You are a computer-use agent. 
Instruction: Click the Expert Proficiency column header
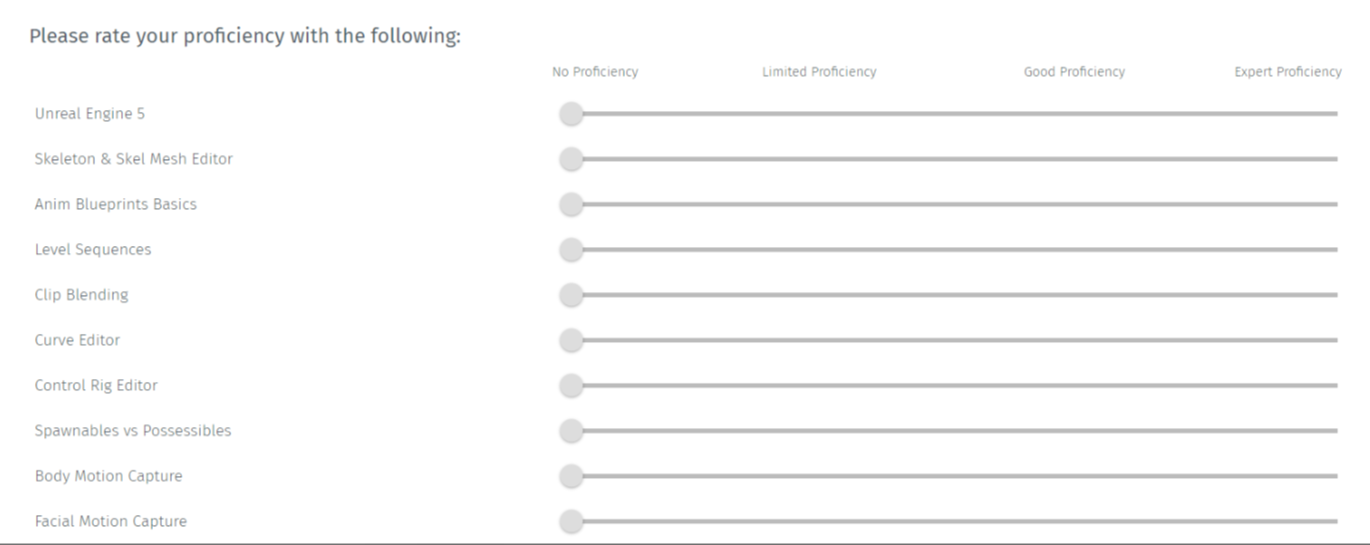point(1288,72)
